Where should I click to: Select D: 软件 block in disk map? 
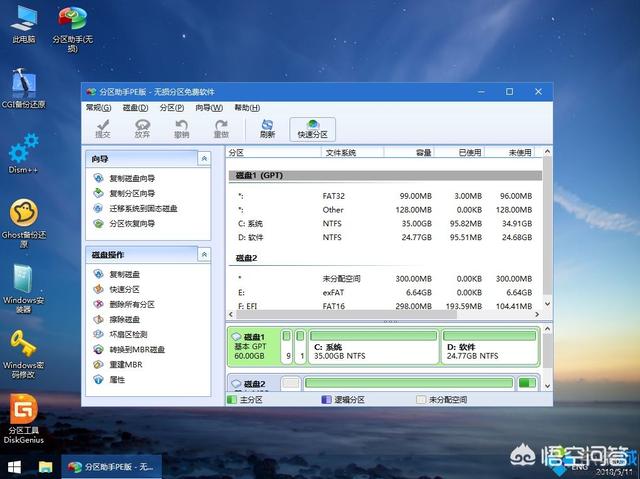(488, 349)
